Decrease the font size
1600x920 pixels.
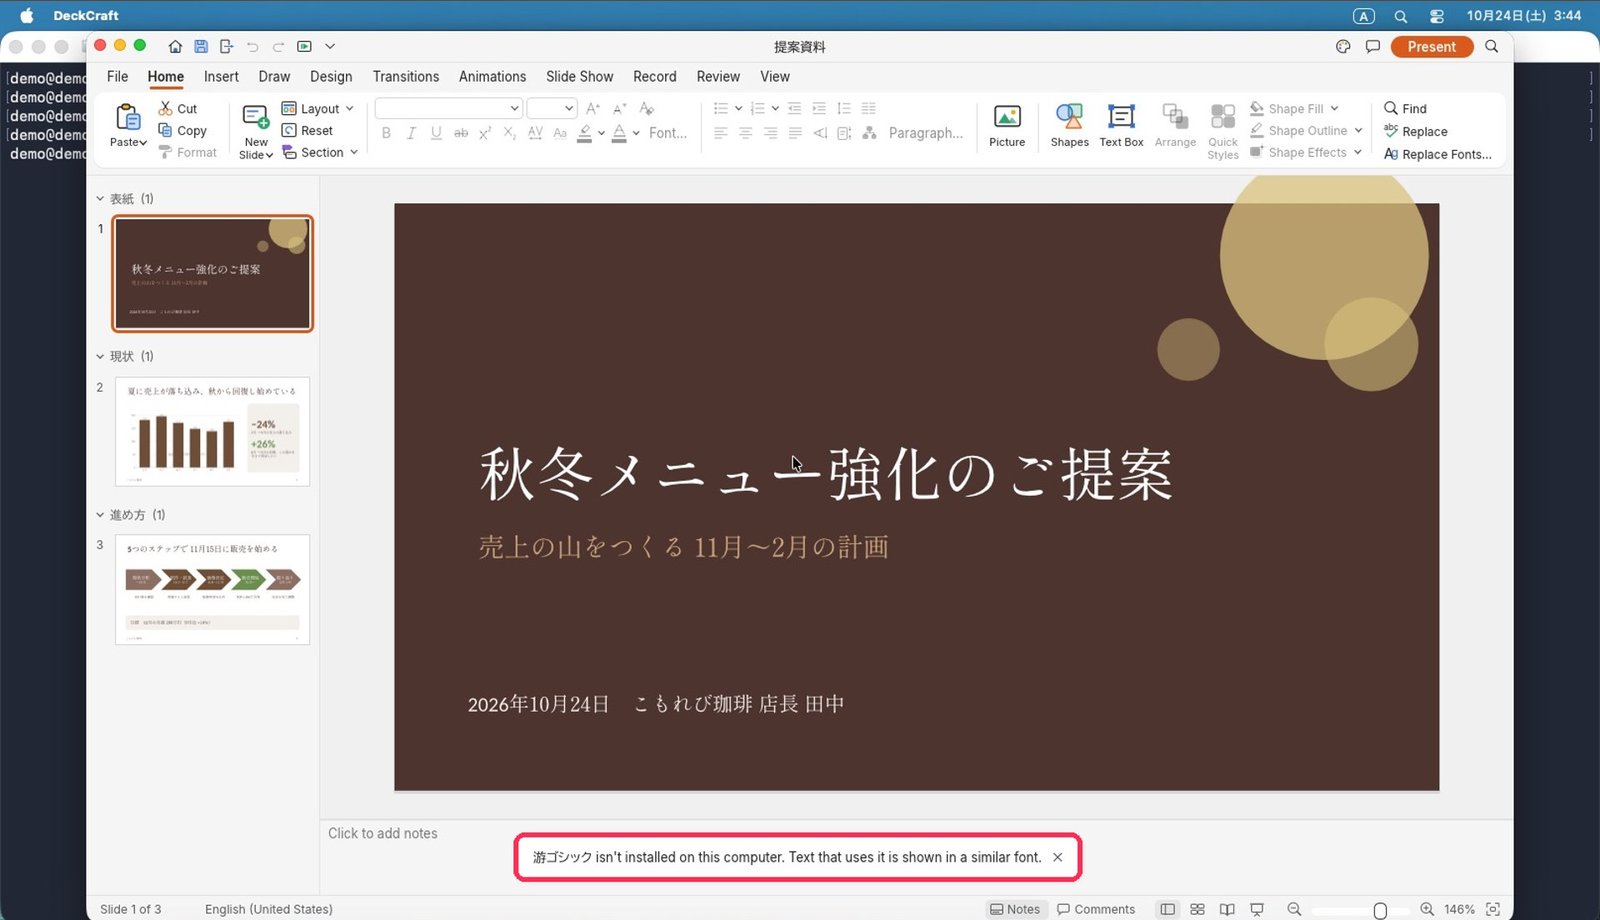pos(619,108)
